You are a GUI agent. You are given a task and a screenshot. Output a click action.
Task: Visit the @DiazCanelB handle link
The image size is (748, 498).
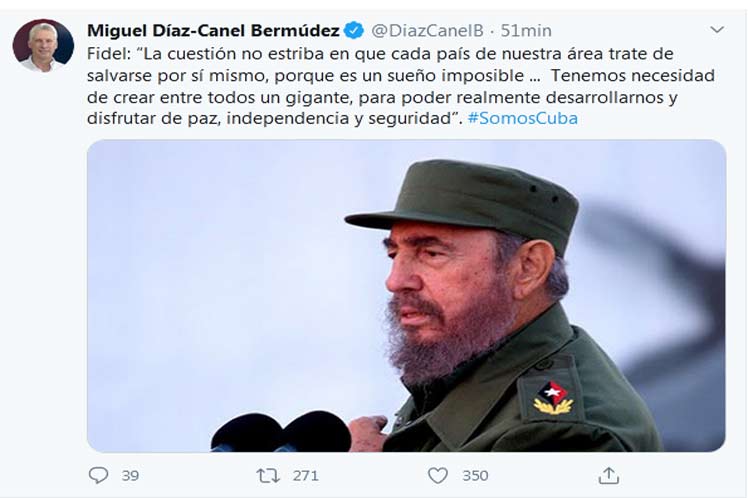click(x=427, y=31)
